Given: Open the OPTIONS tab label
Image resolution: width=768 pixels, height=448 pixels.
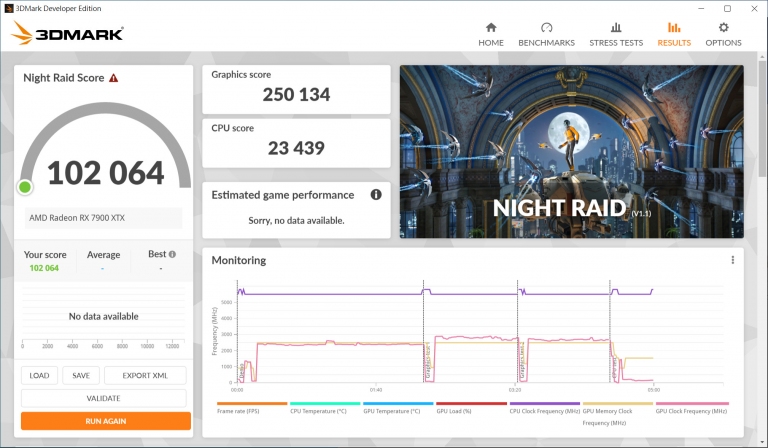Looking at the screenshot, I should [x=723, y=43].
